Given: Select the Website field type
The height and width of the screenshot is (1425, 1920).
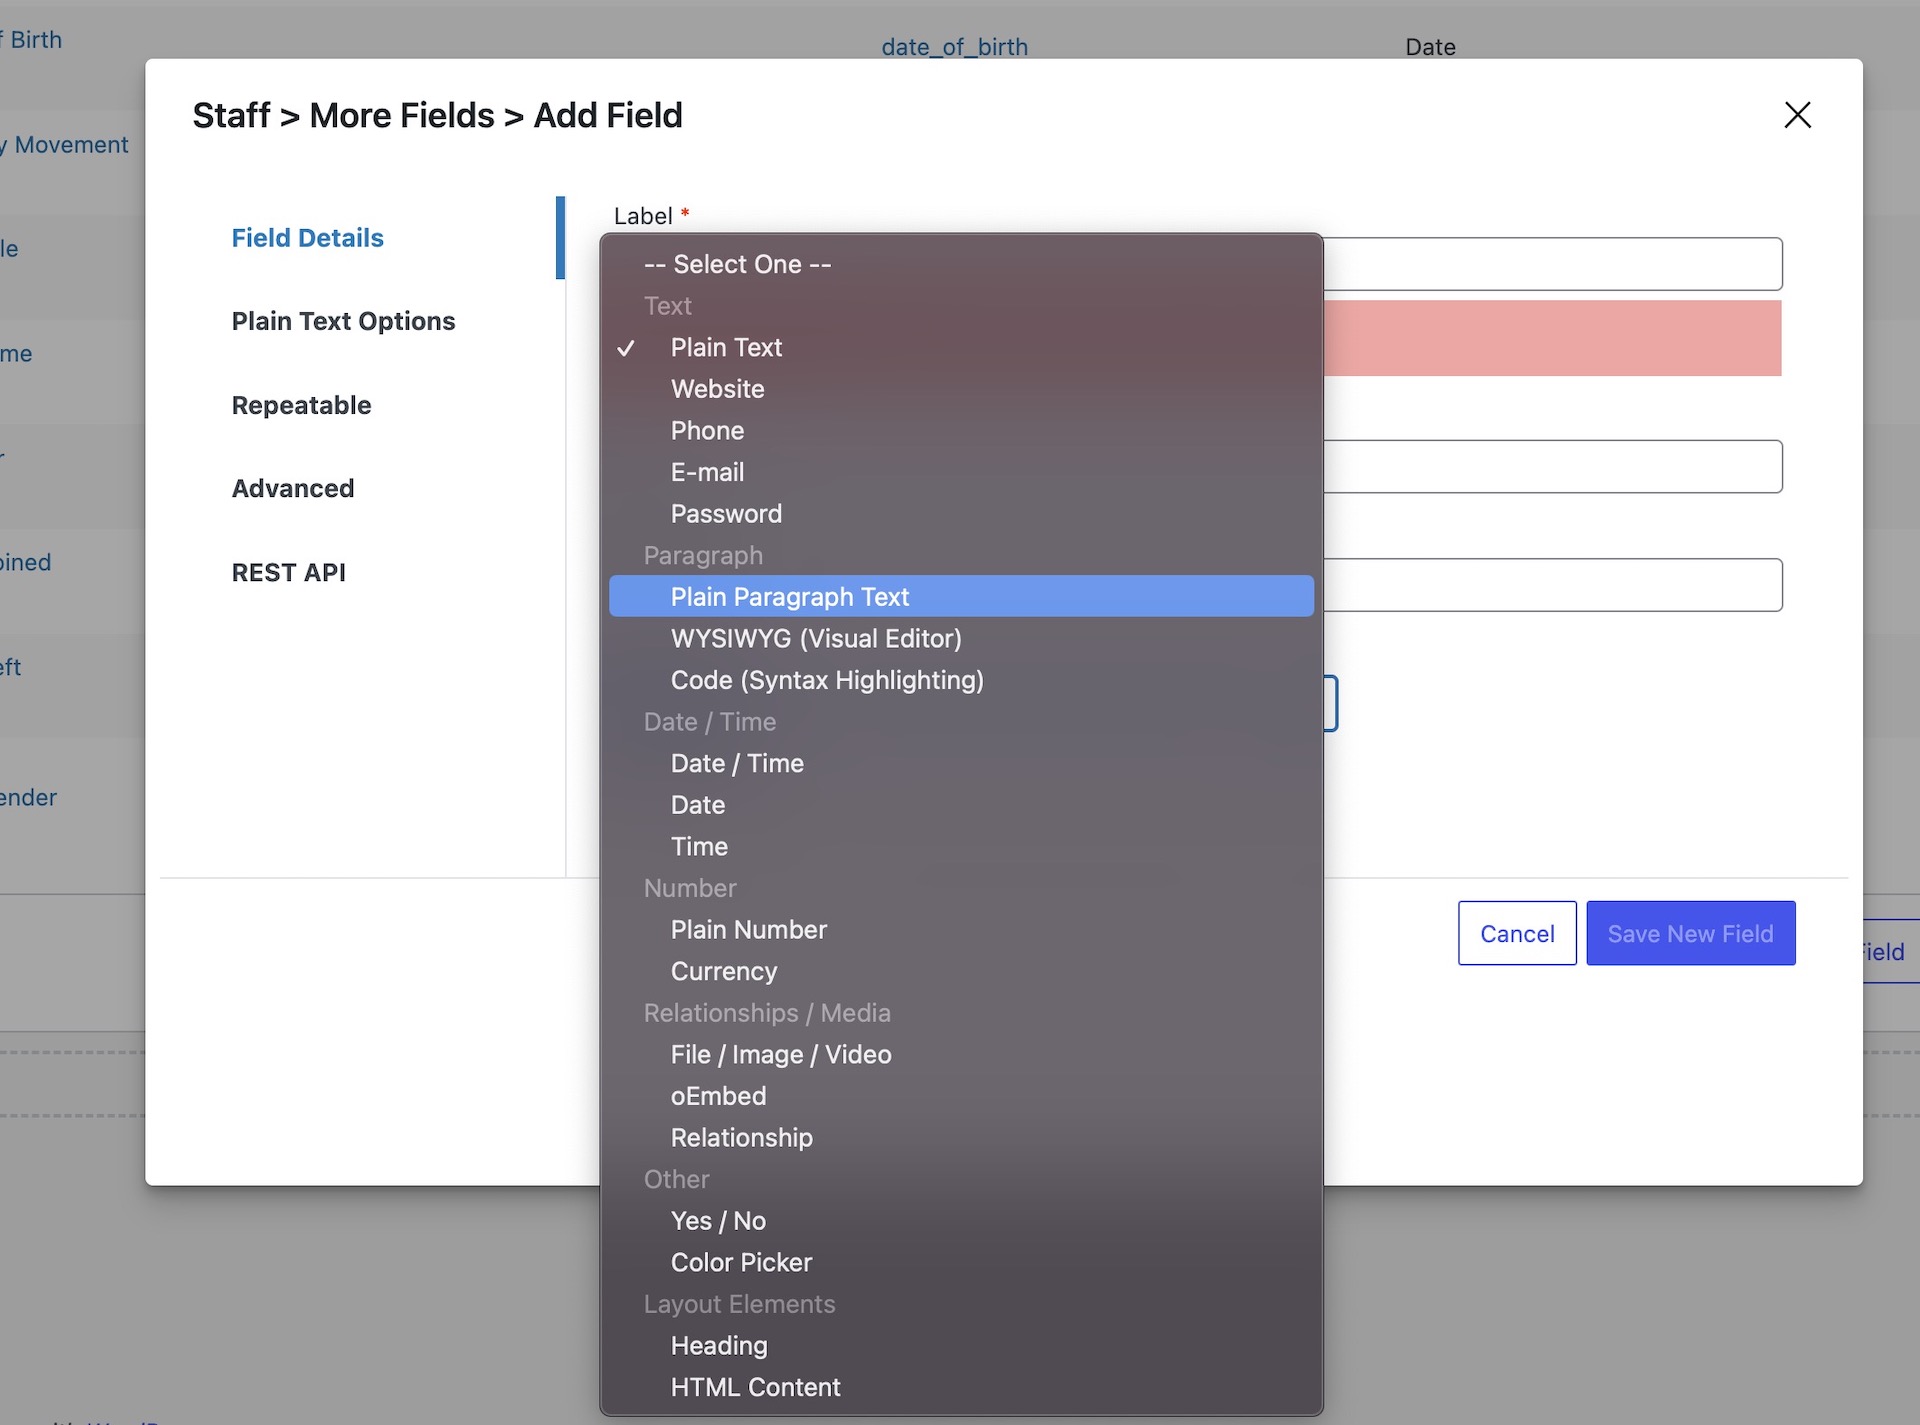Looking at the screenshot, I should [718, 389].
